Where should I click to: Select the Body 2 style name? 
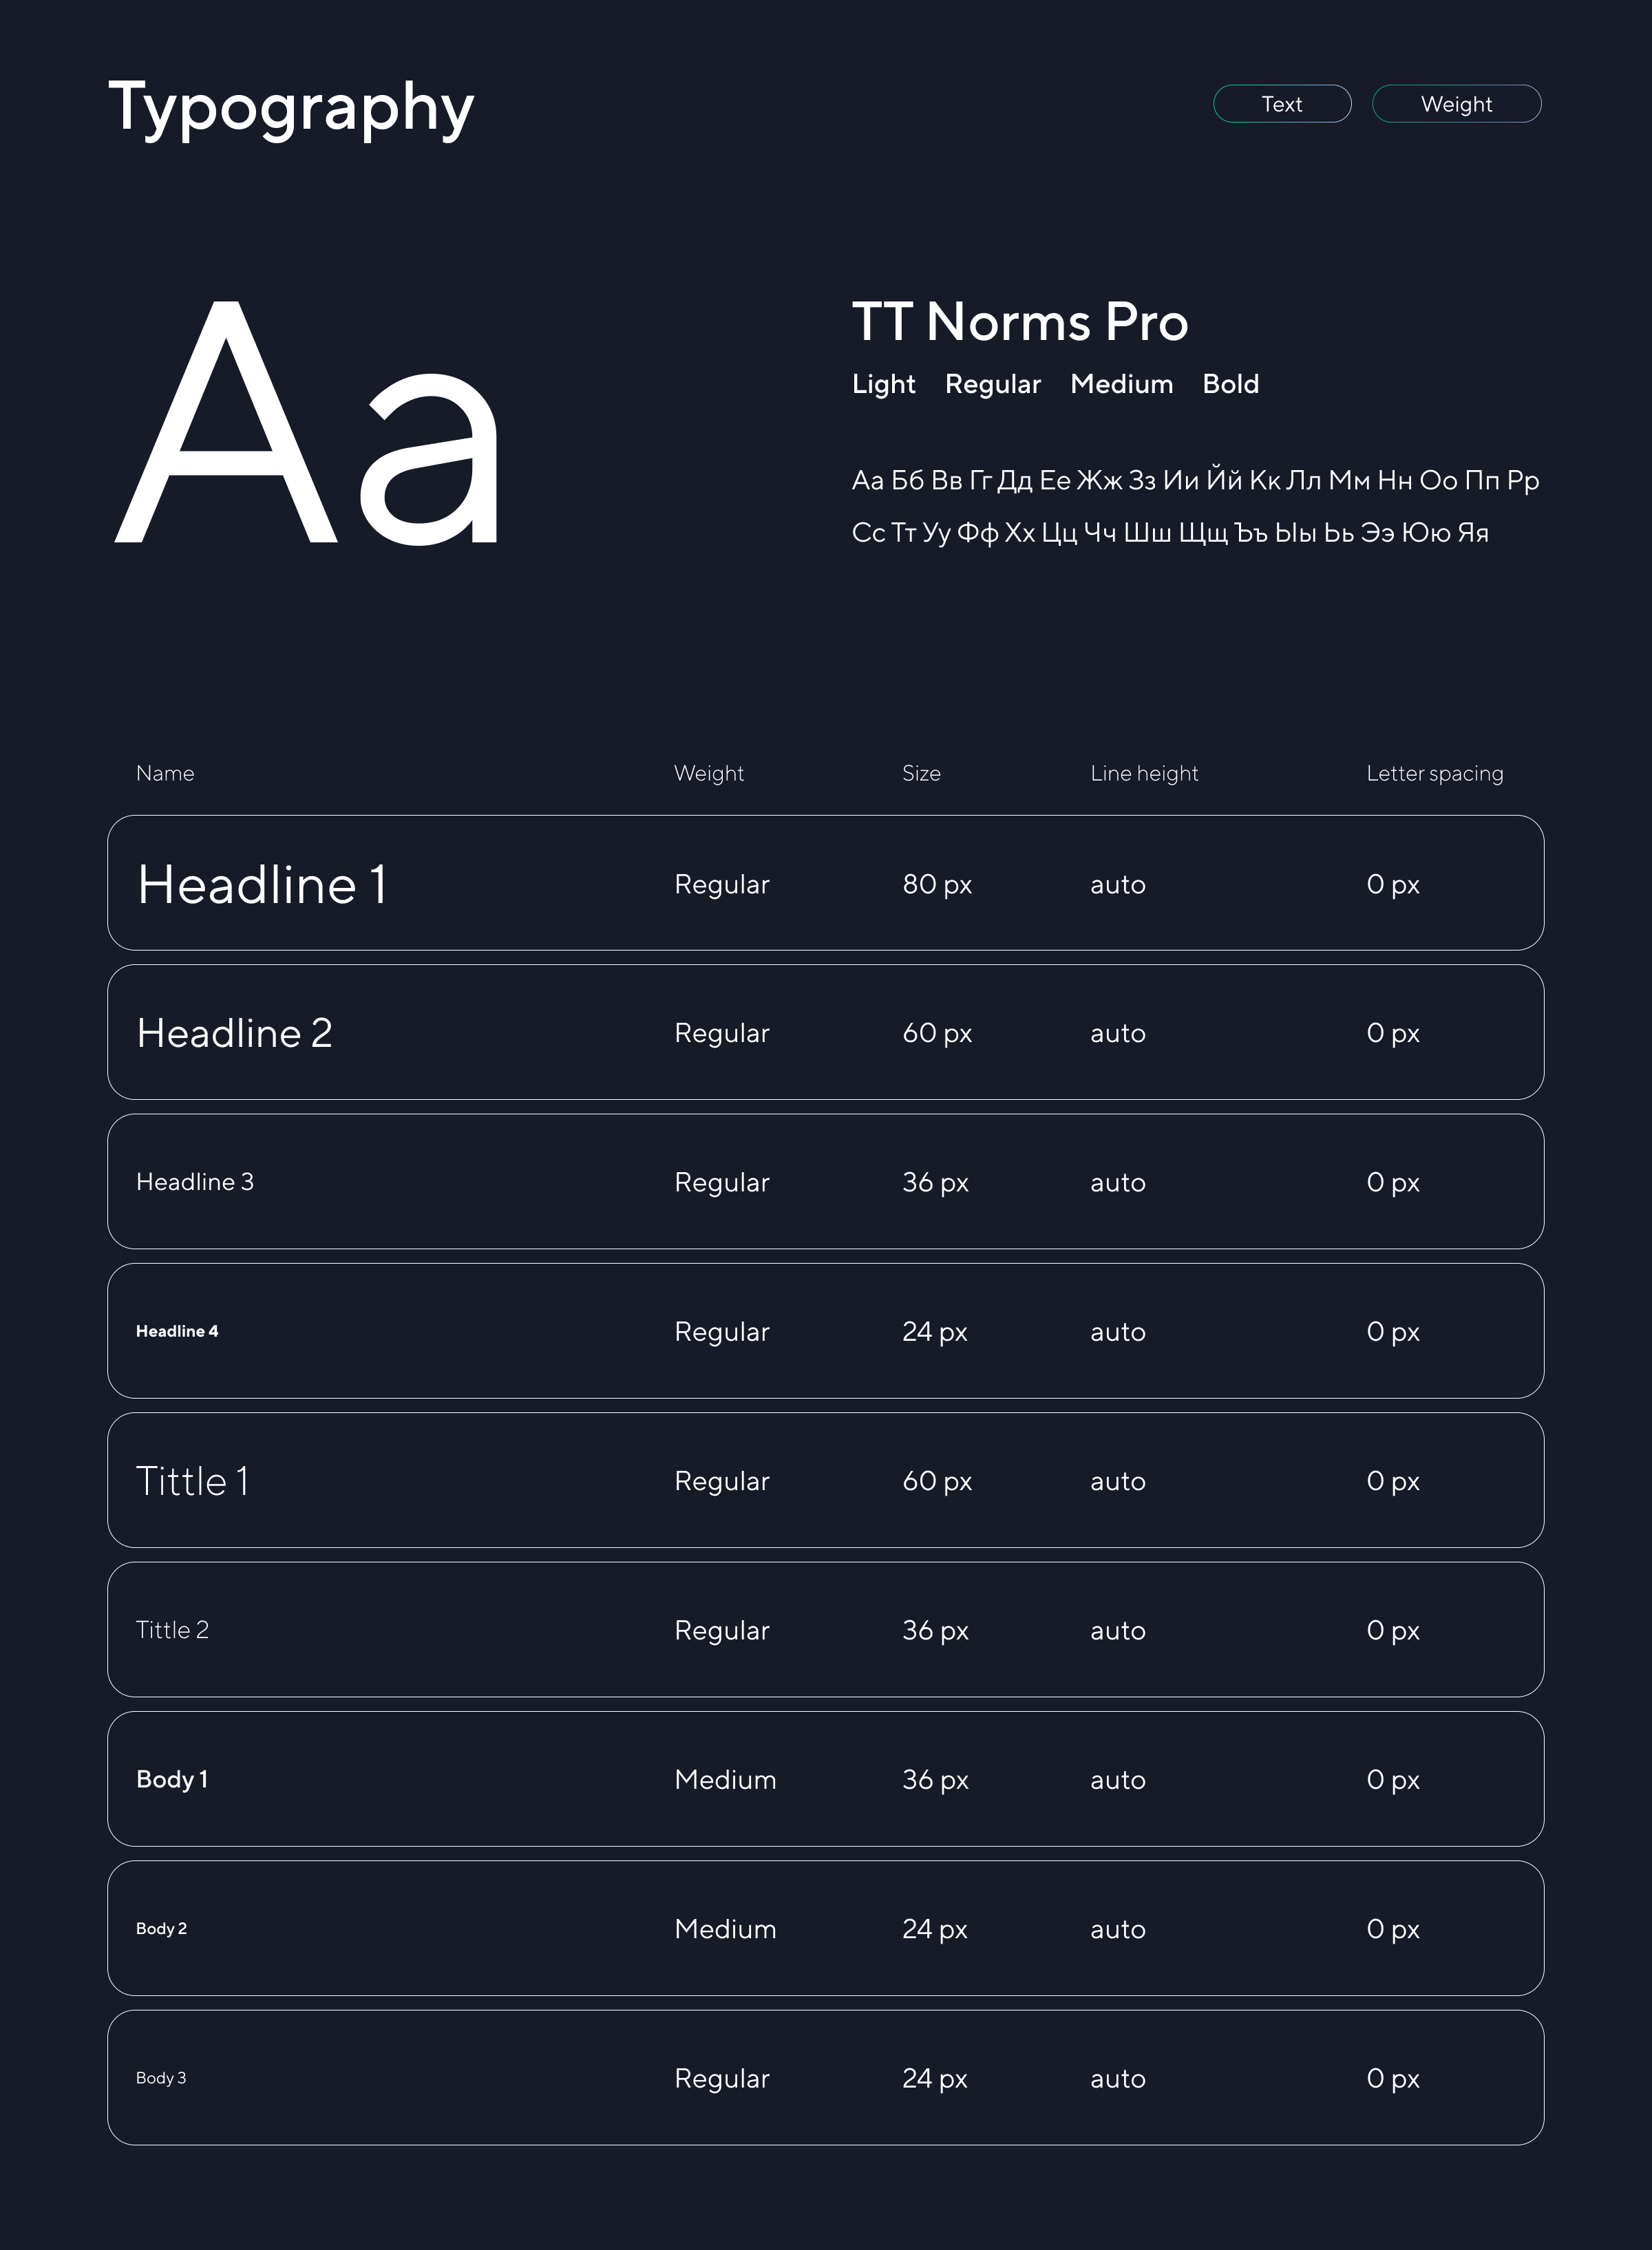pos(161,1929)
